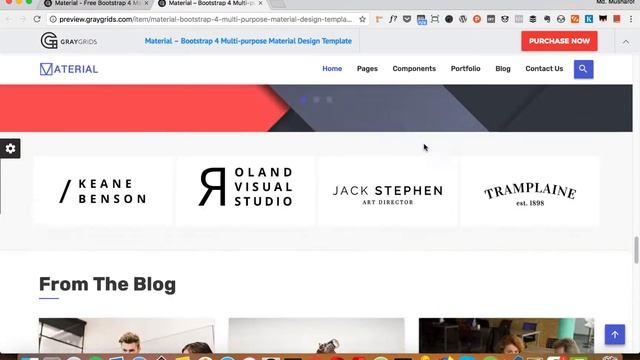Click the Jack Stephen Art Director logo
Screen dimensions: 640x360
point(387,191)
